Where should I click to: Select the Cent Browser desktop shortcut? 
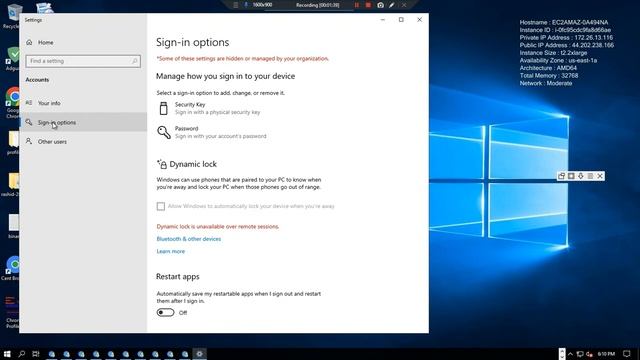(11, 268)
